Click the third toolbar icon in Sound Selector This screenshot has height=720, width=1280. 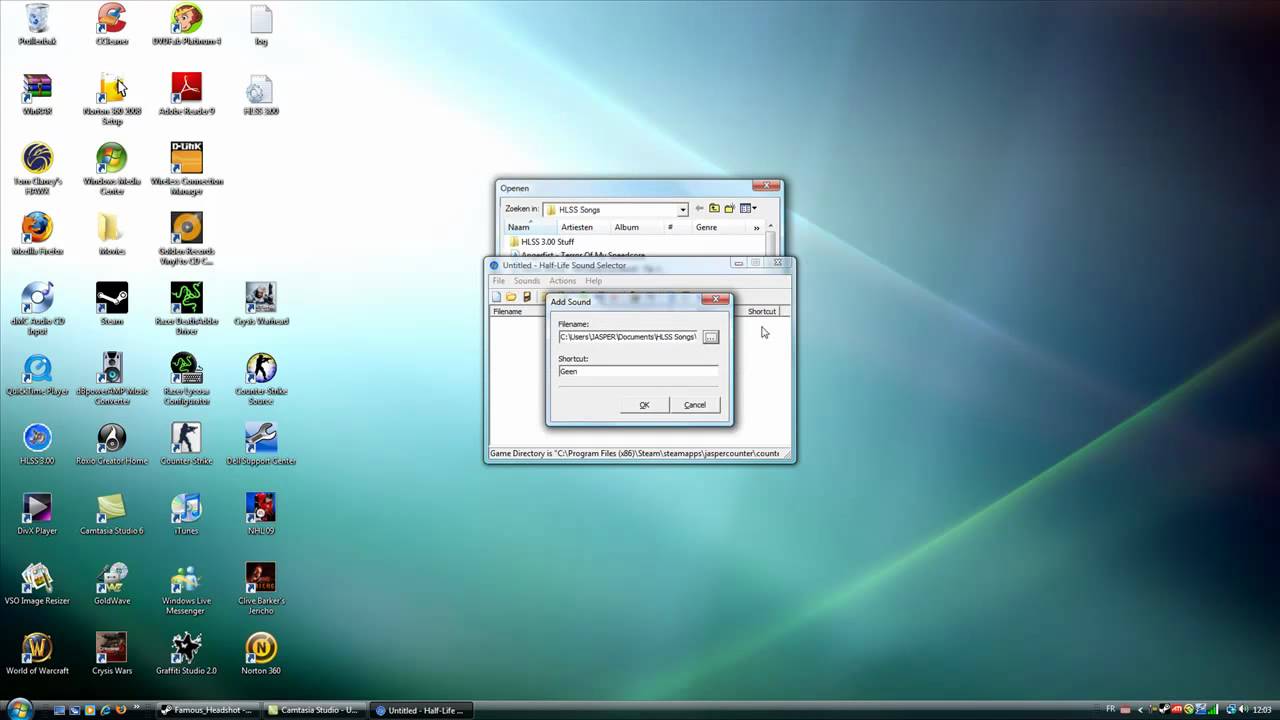pyautogui.click(x=527, y=297)
